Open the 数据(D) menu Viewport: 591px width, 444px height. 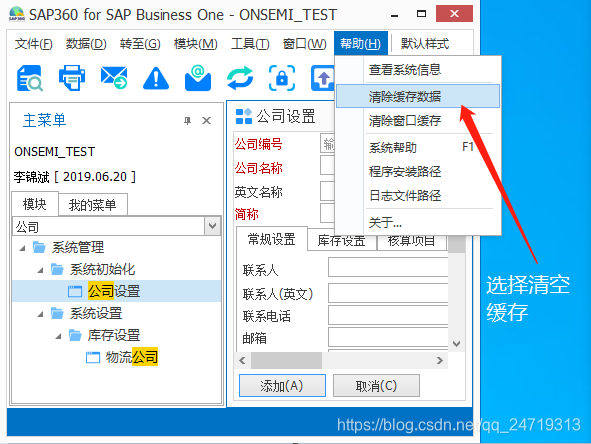point(86,44)
